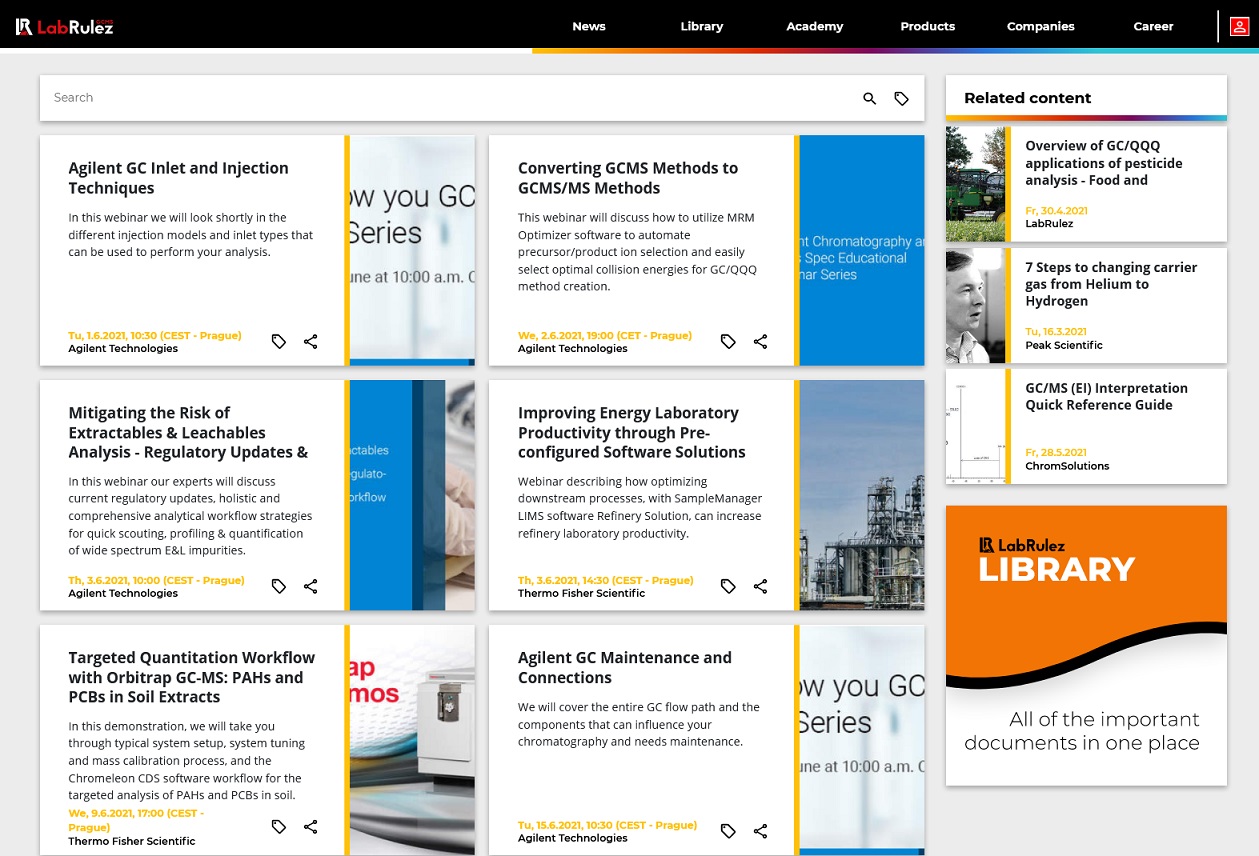
Task: Share the Extractables & Leachables webinar
Action: coord(311,587)
